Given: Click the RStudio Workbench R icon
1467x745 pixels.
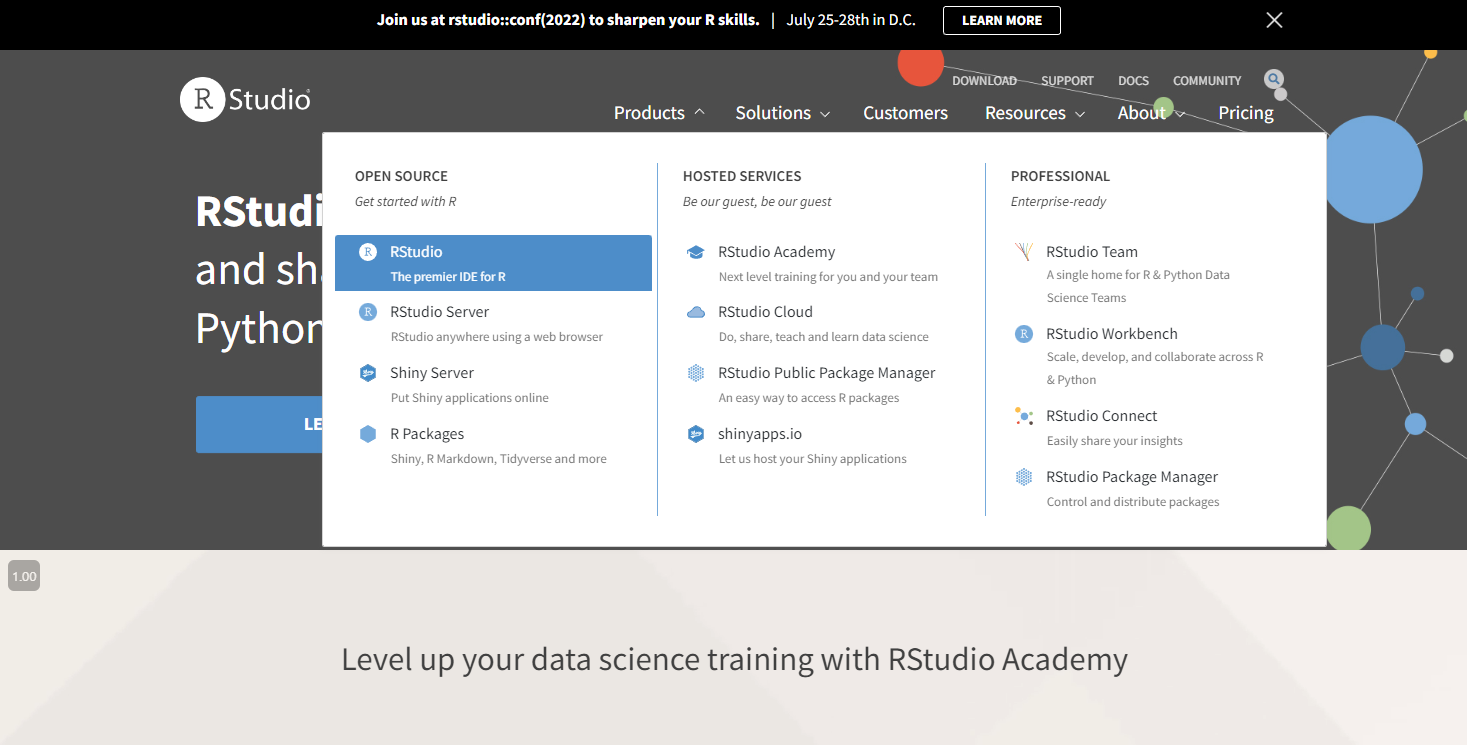Looking at the screenshot, I should pos(1024,334).
